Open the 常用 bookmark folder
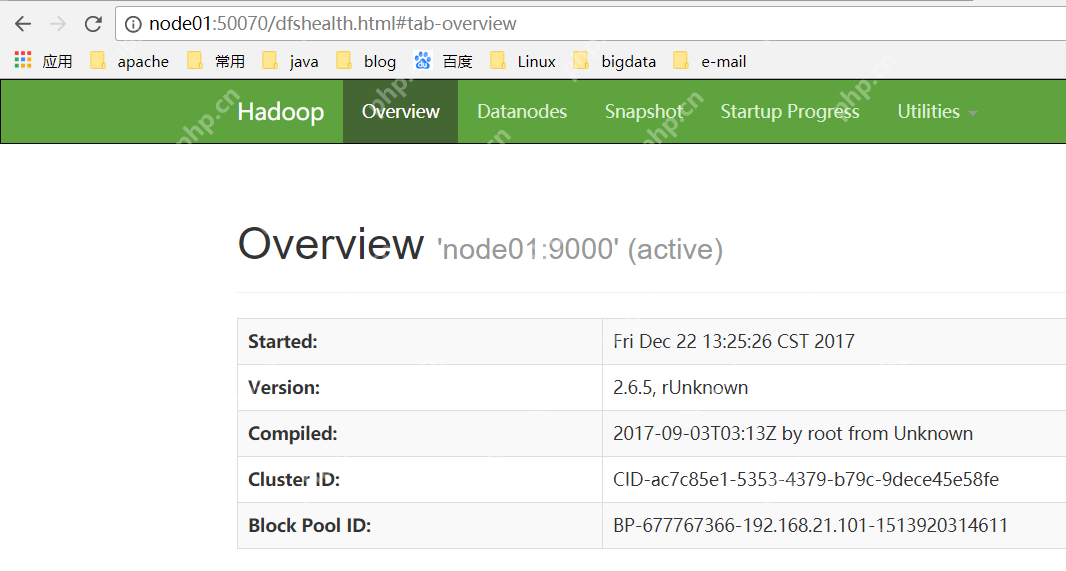 216,61
